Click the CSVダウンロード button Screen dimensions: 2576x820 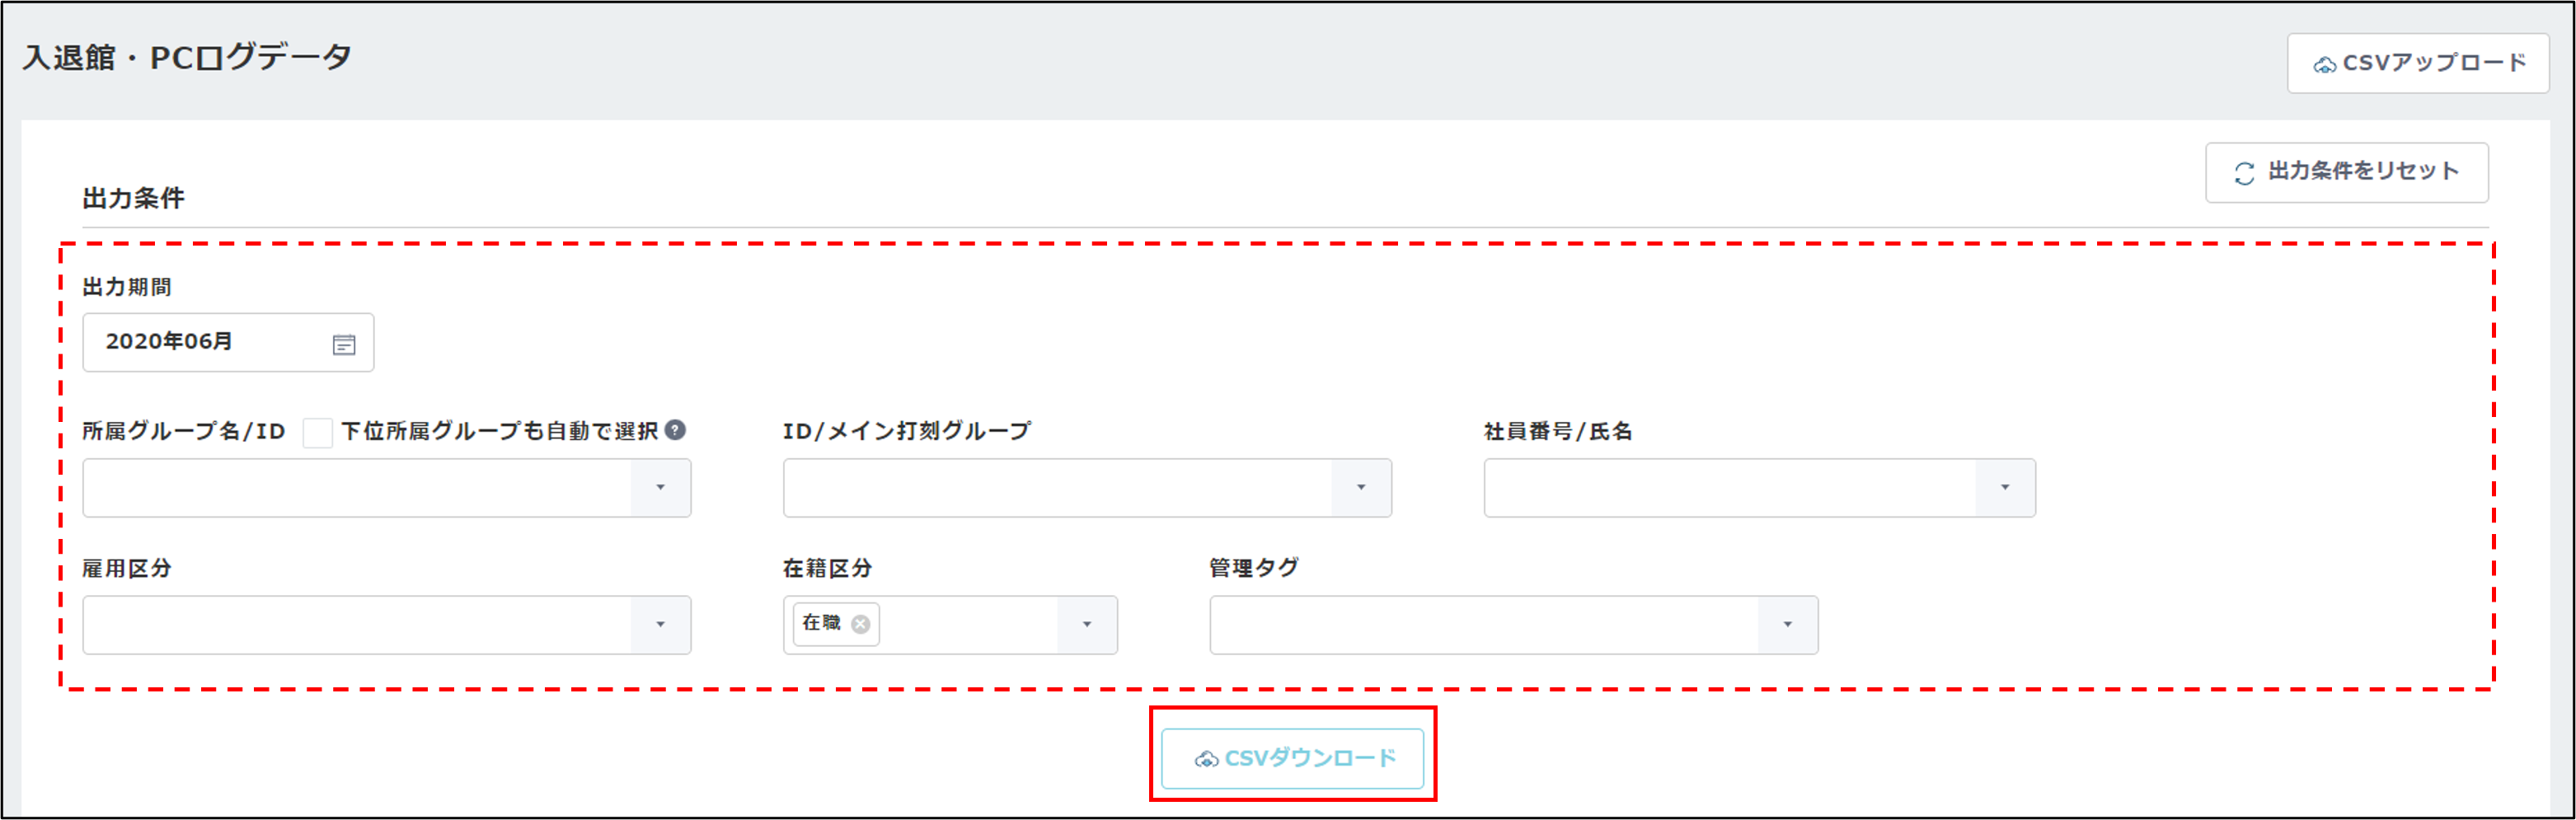(x=1292, y=758)
